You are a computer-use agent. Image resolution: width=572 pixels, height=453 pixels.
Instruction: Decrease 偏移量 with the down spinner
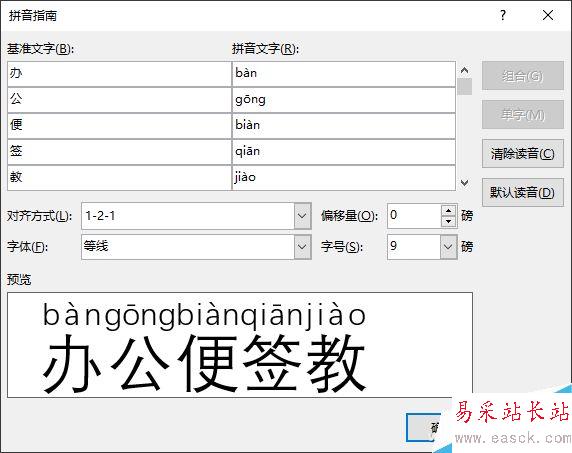[x=448, y=221]
